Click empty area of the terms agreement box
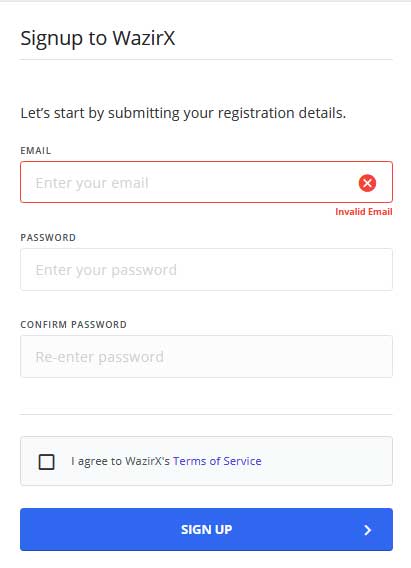The image size is (411, 568). pyautogui.click(x=326, y=461)
